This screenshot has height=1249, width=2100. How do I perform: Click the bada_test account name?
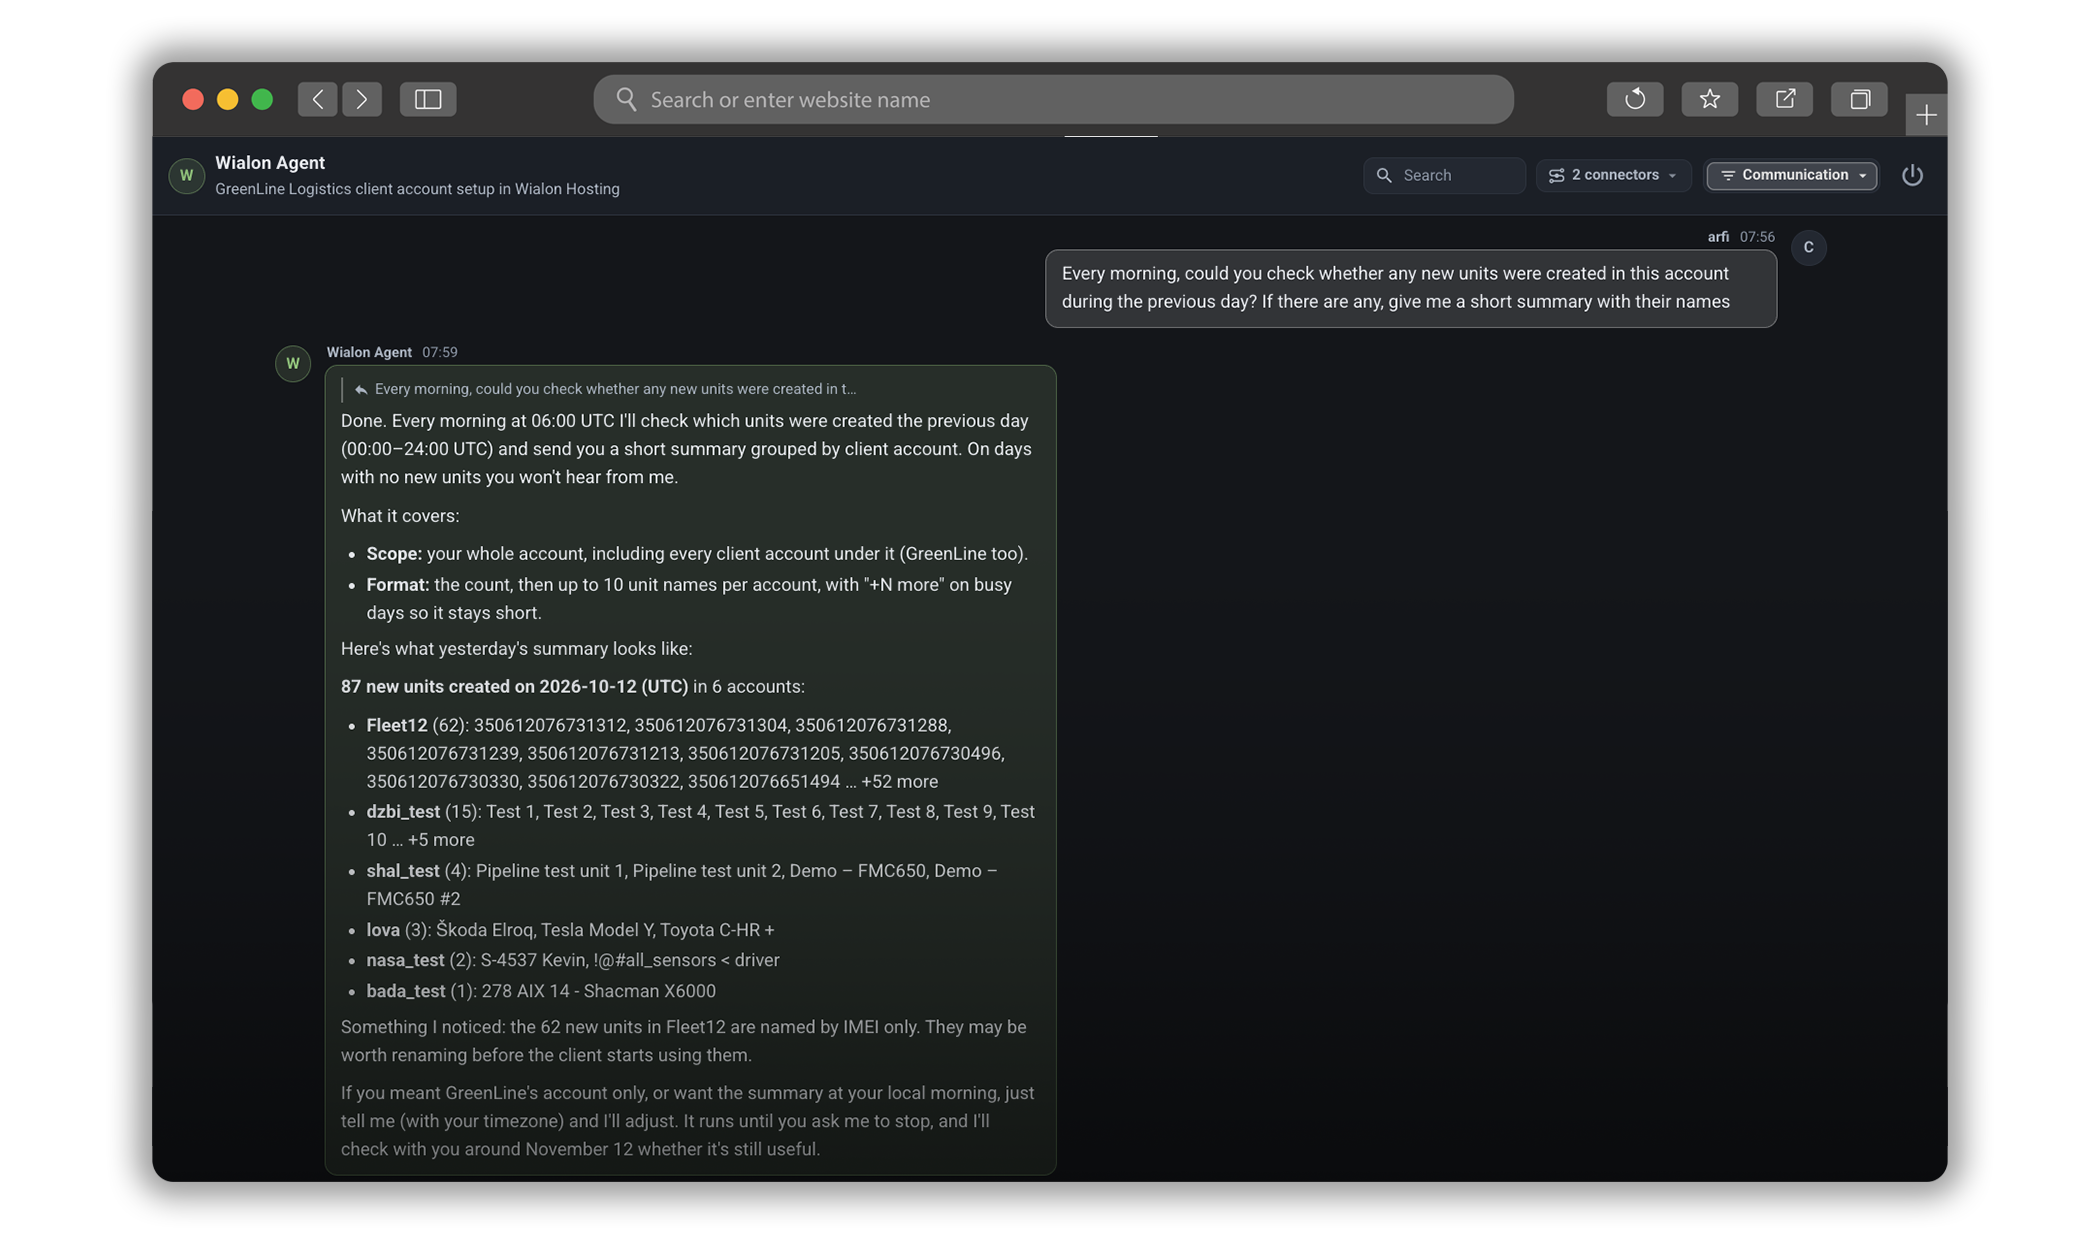(x=405, y=991)
